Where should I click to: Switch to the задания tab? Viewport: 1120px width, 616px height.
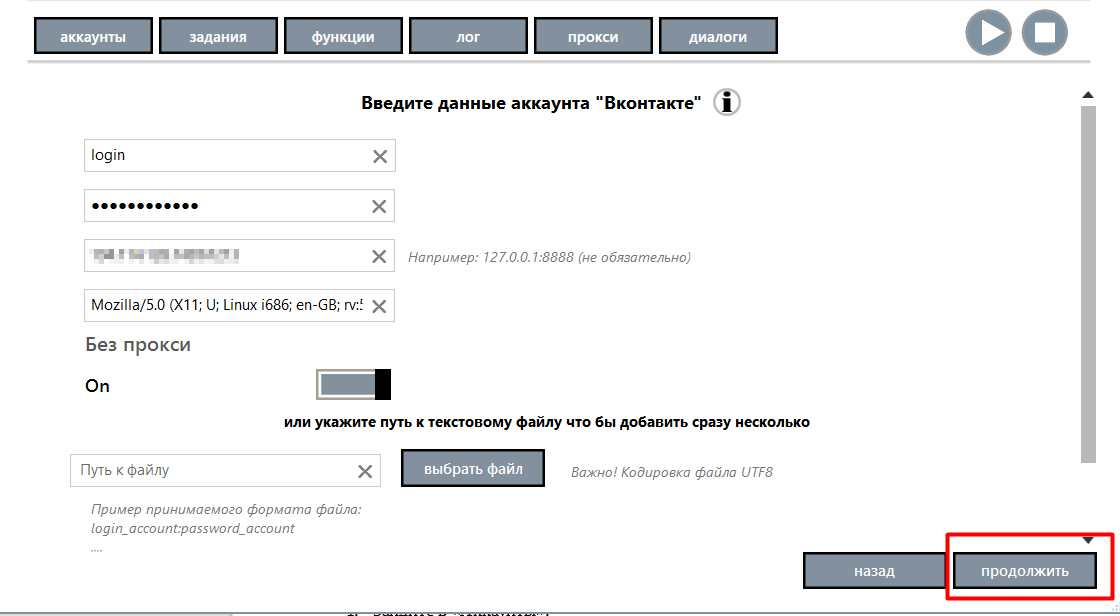pos(218,36)
